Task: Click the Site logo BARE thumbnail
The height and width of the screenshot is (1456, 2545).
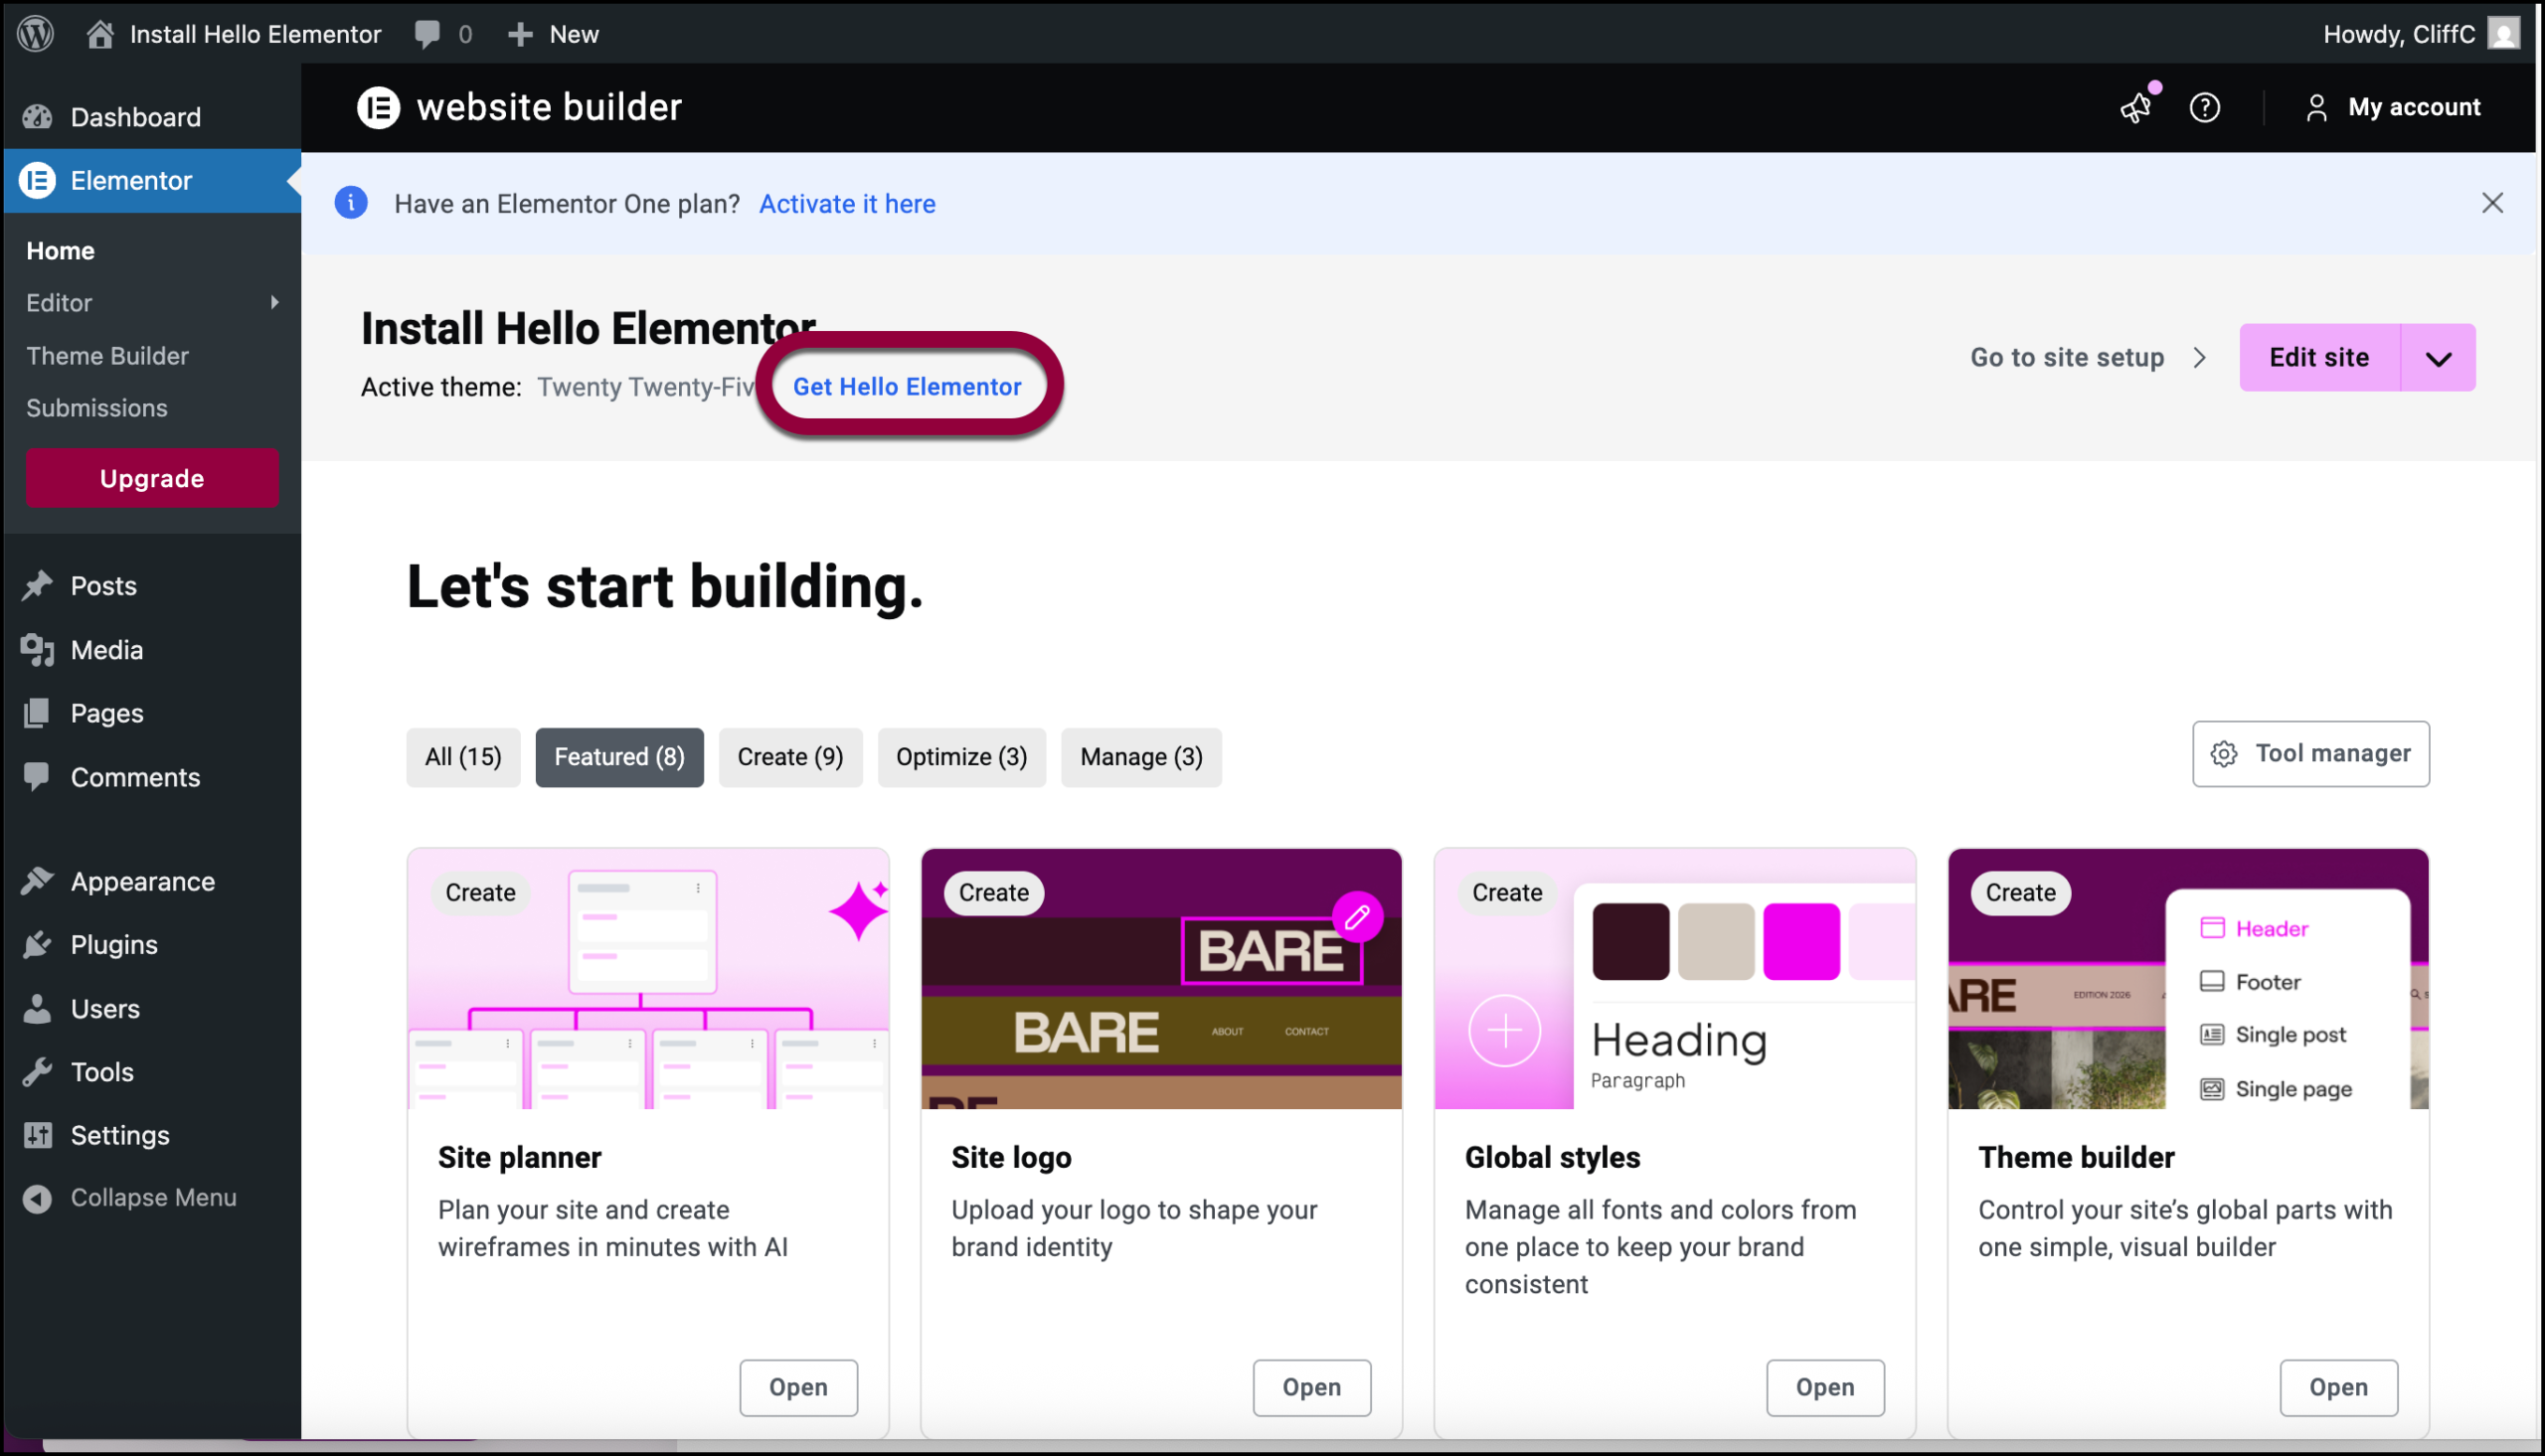Action: 1161,979
